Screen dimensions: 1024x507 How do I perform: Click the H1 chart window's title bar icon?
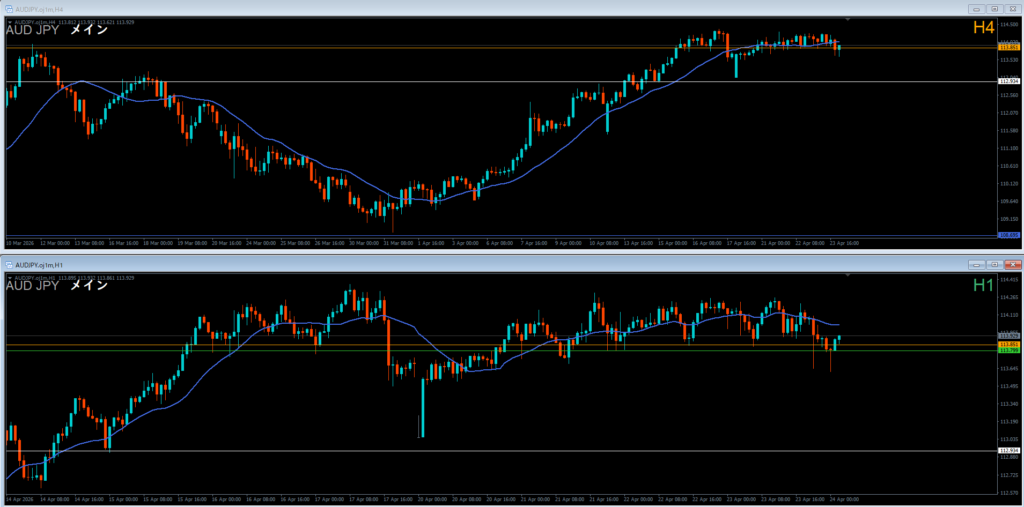pos(9,265)
